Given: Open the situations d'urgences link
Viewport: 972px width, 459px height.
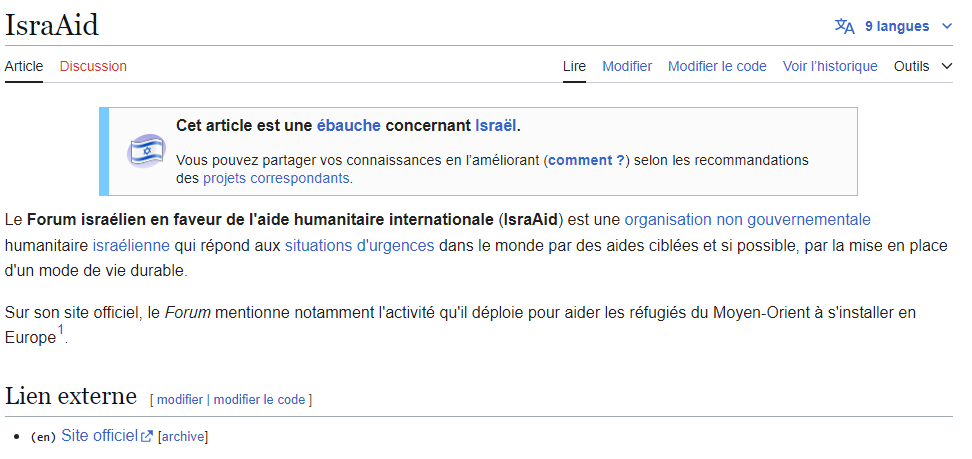Looking at the screenshot, I should pos(360,246).
